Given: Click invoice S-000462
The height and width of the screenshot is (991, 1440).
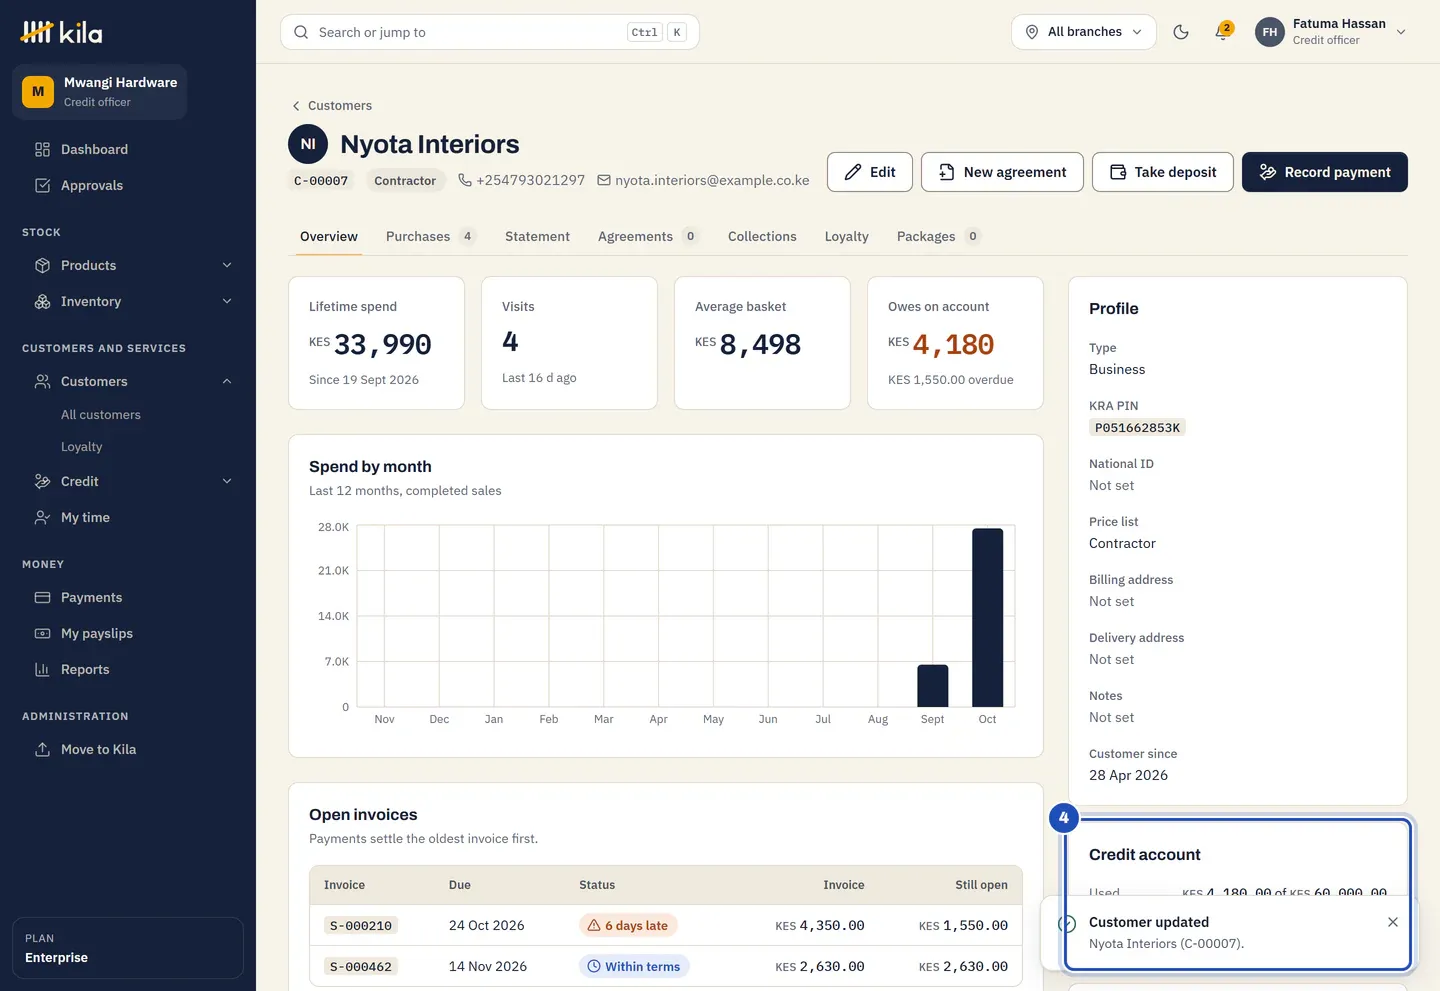Looking at the screenshot, I should click(361, 967).
